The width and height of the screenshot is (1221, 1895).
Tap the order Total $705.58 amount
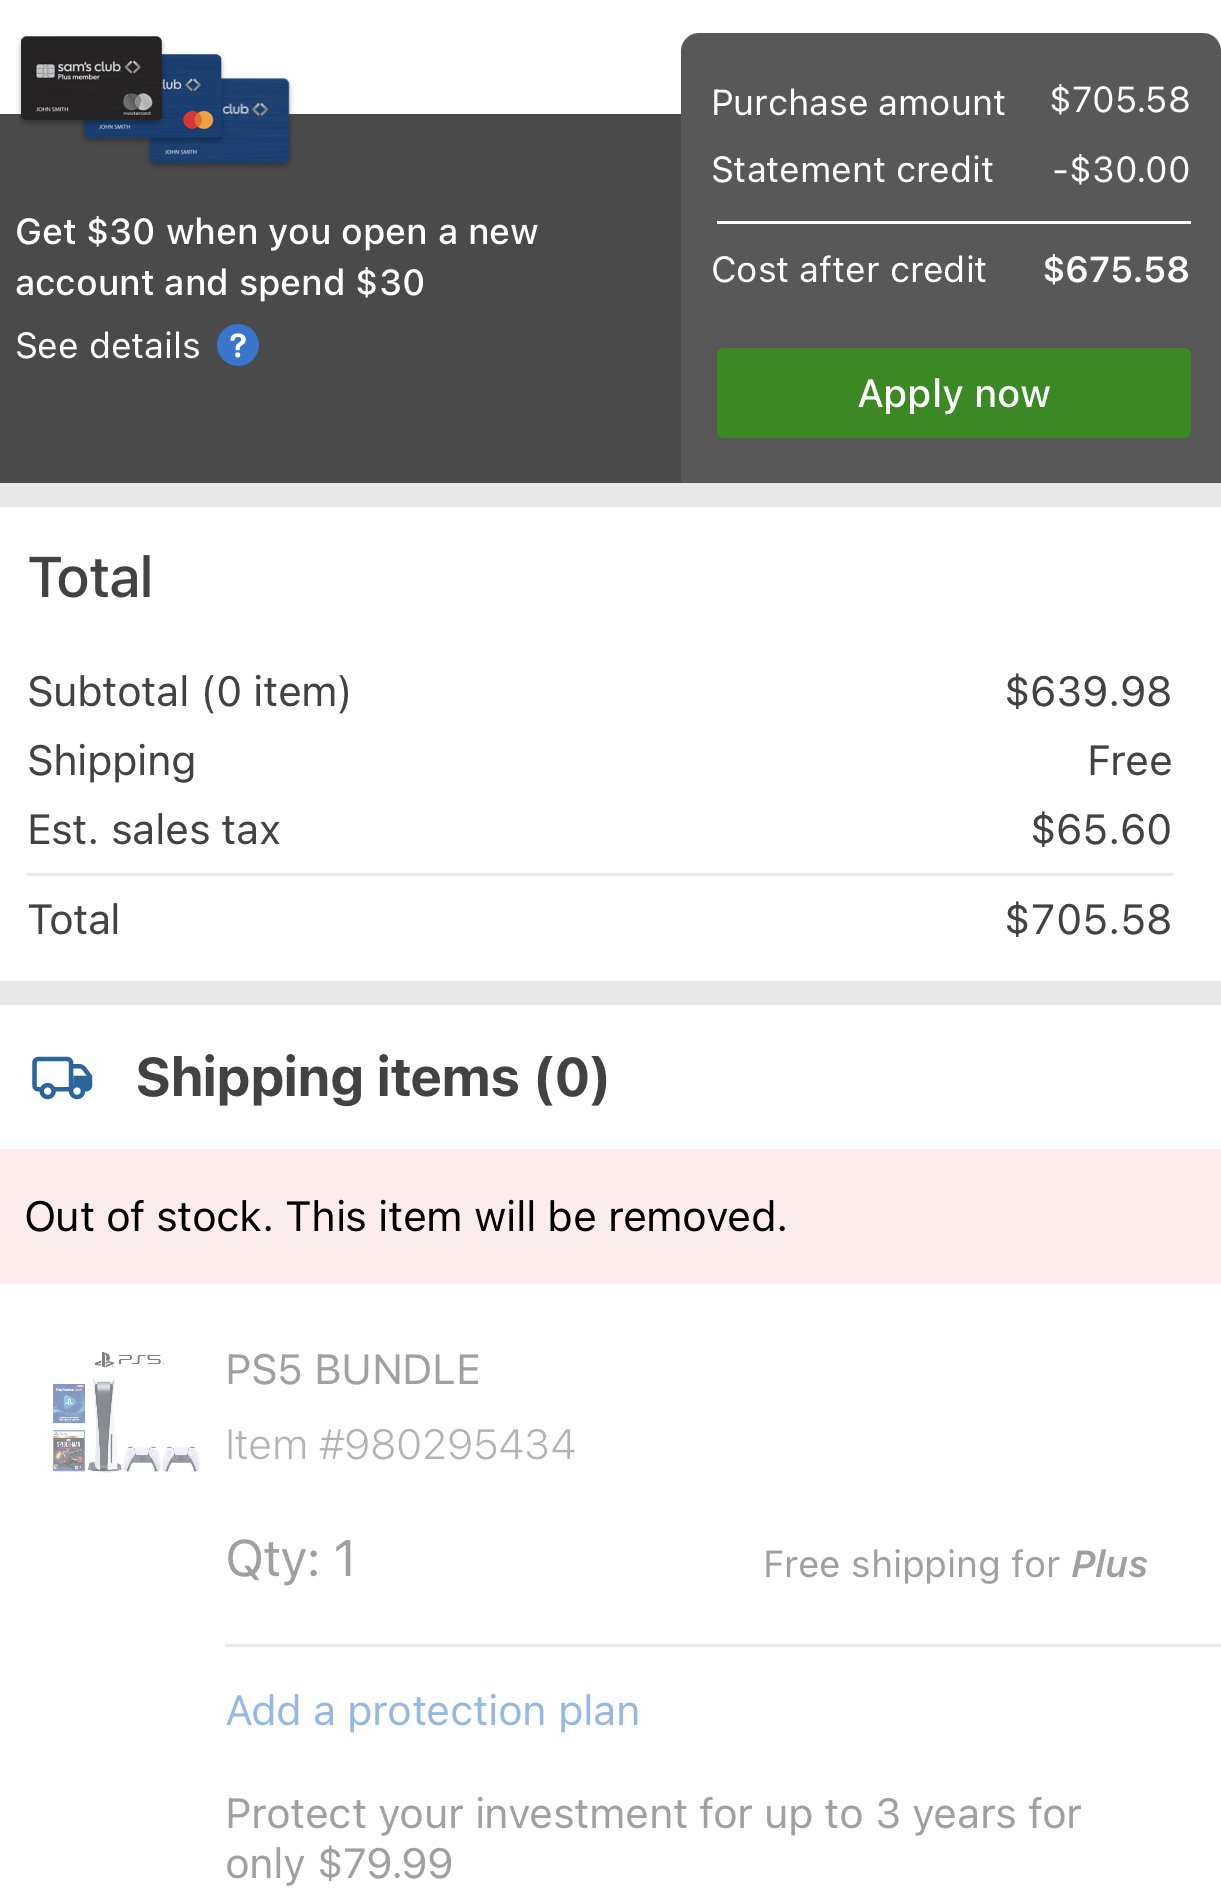click(x=1088, y=920)
